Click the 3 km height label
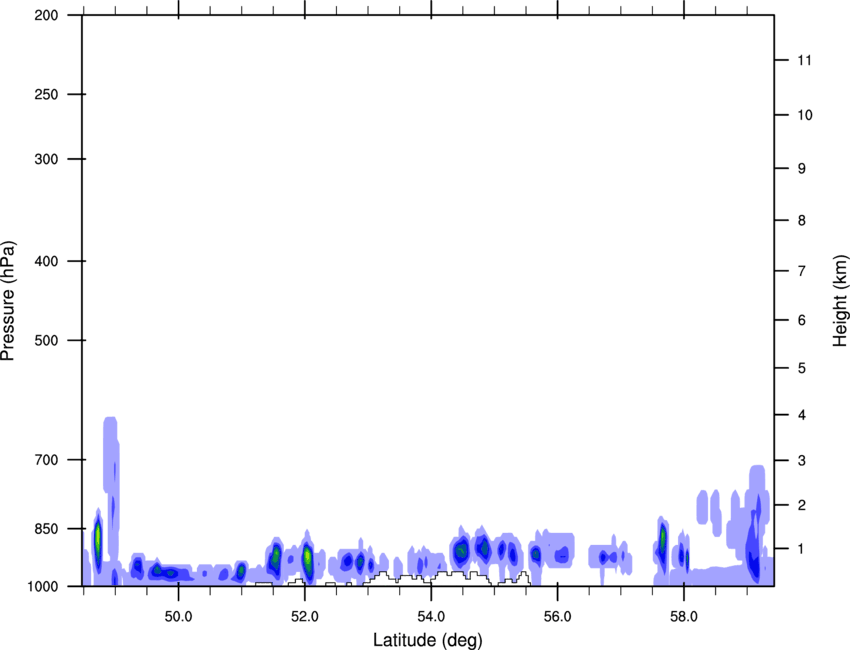 (802, 461)
